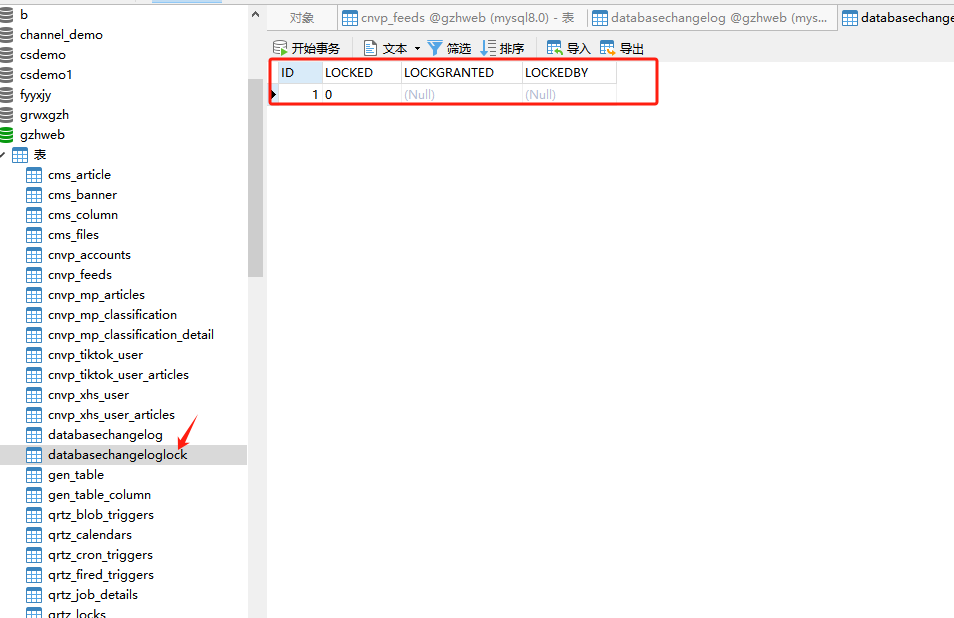Image resolution: width=954 pixels, height=618 pixels.
Task: Click the cms_article table icon
Action: [34, 175]
